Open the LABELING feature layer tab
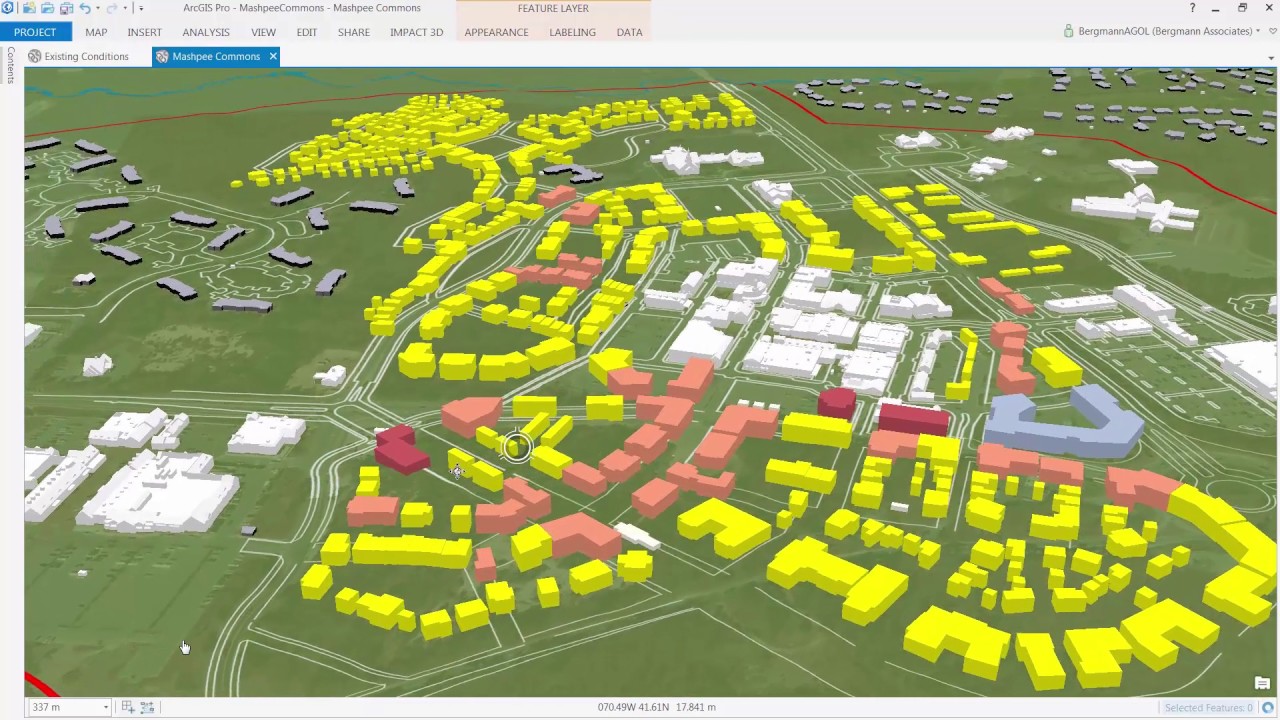The height and width of the screenshot is (720, 1280). 572,32
